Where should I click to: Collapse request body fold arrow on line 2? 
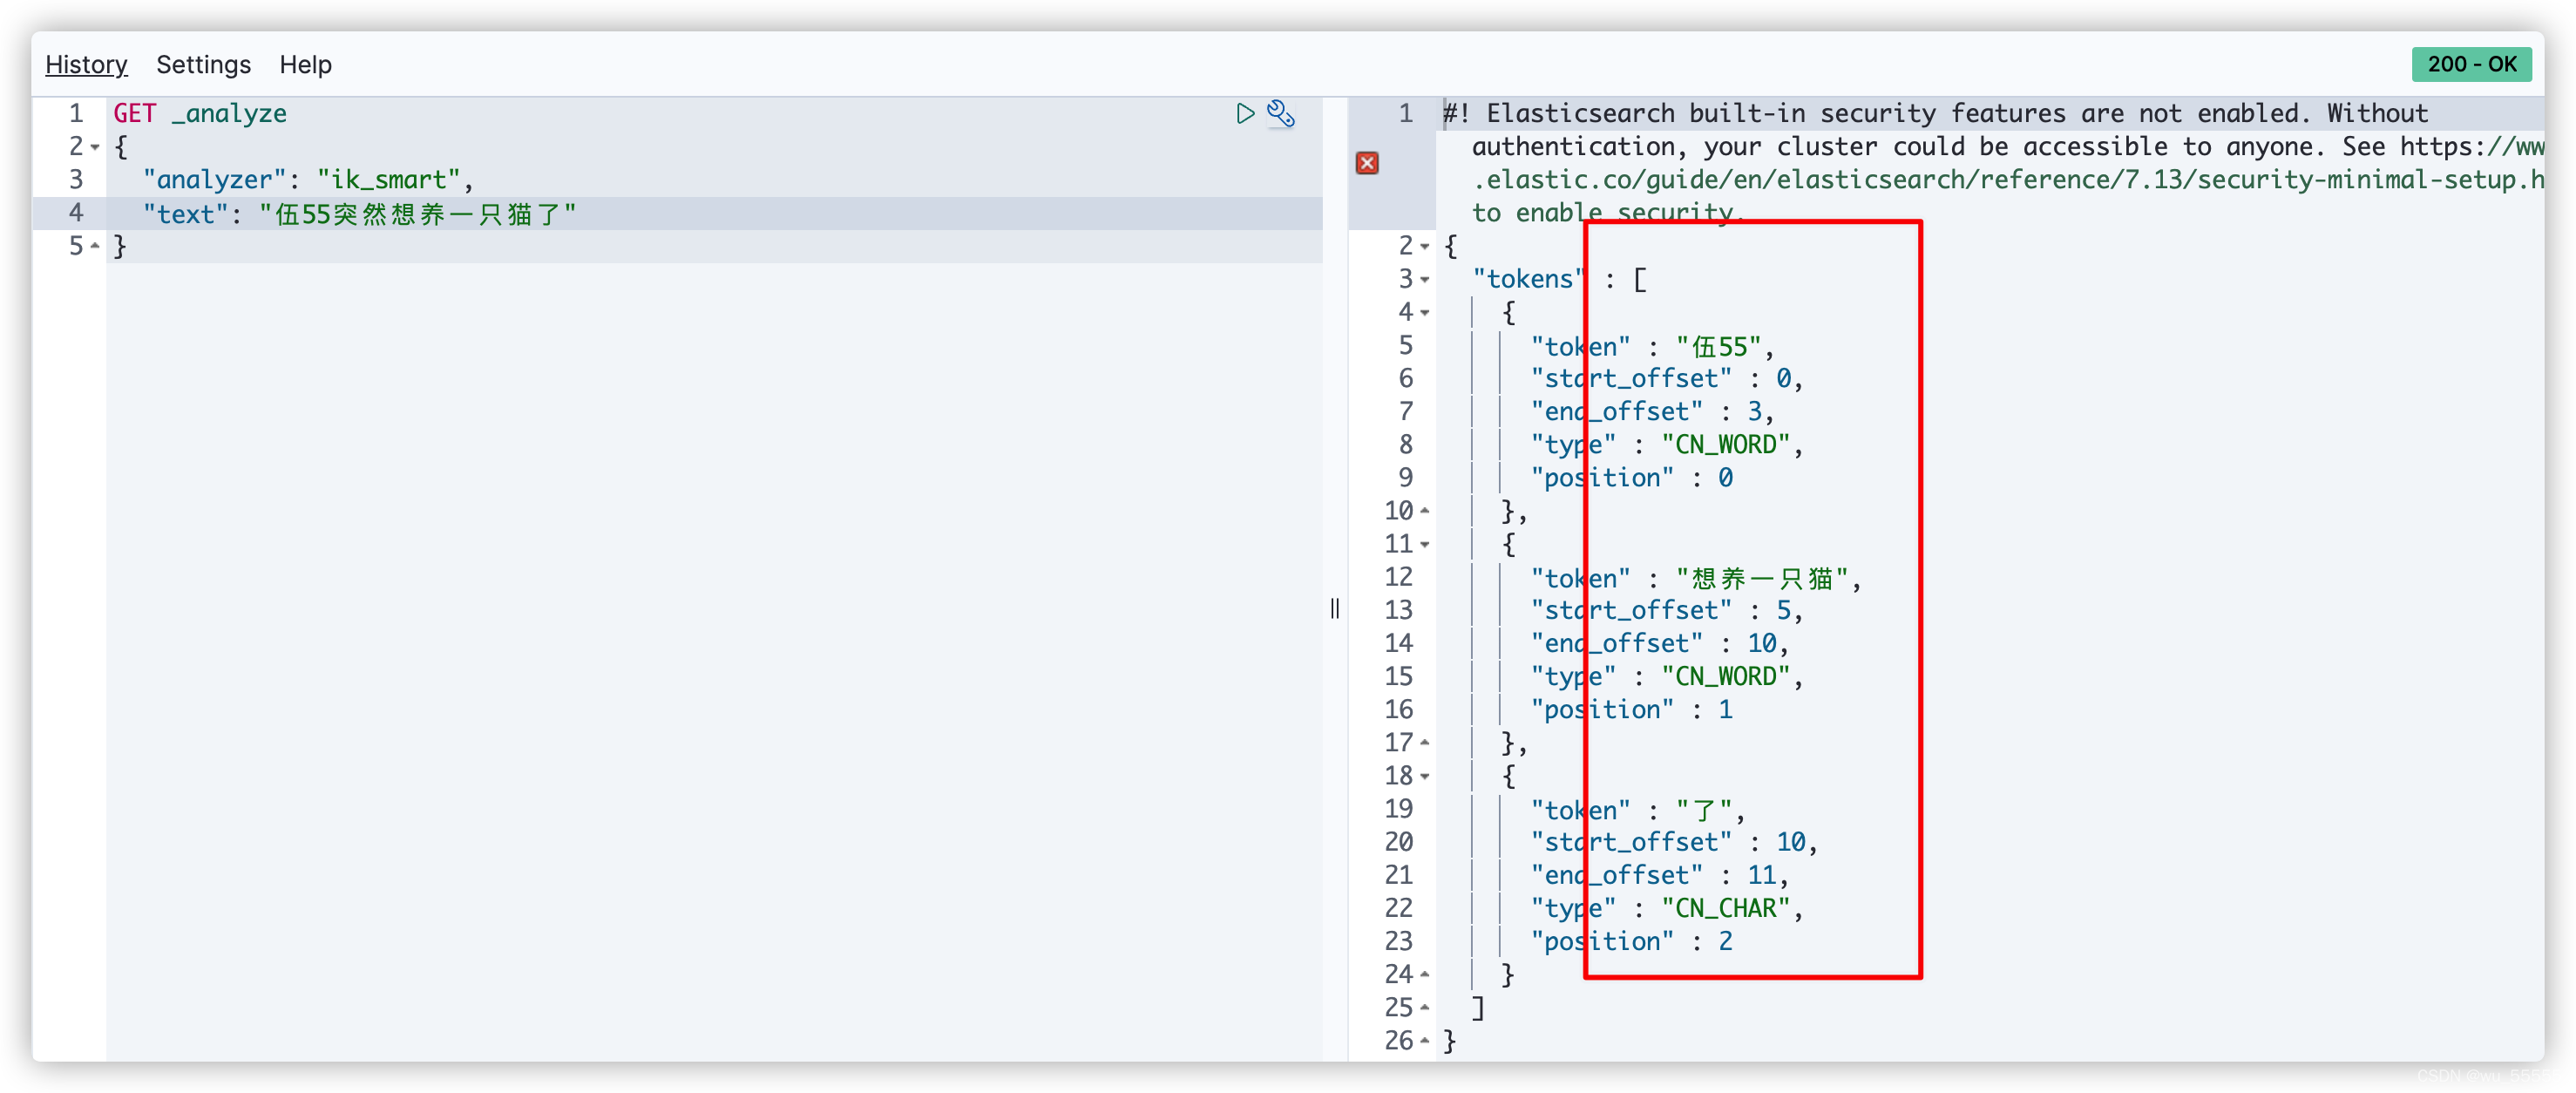[x=95, y=147]
